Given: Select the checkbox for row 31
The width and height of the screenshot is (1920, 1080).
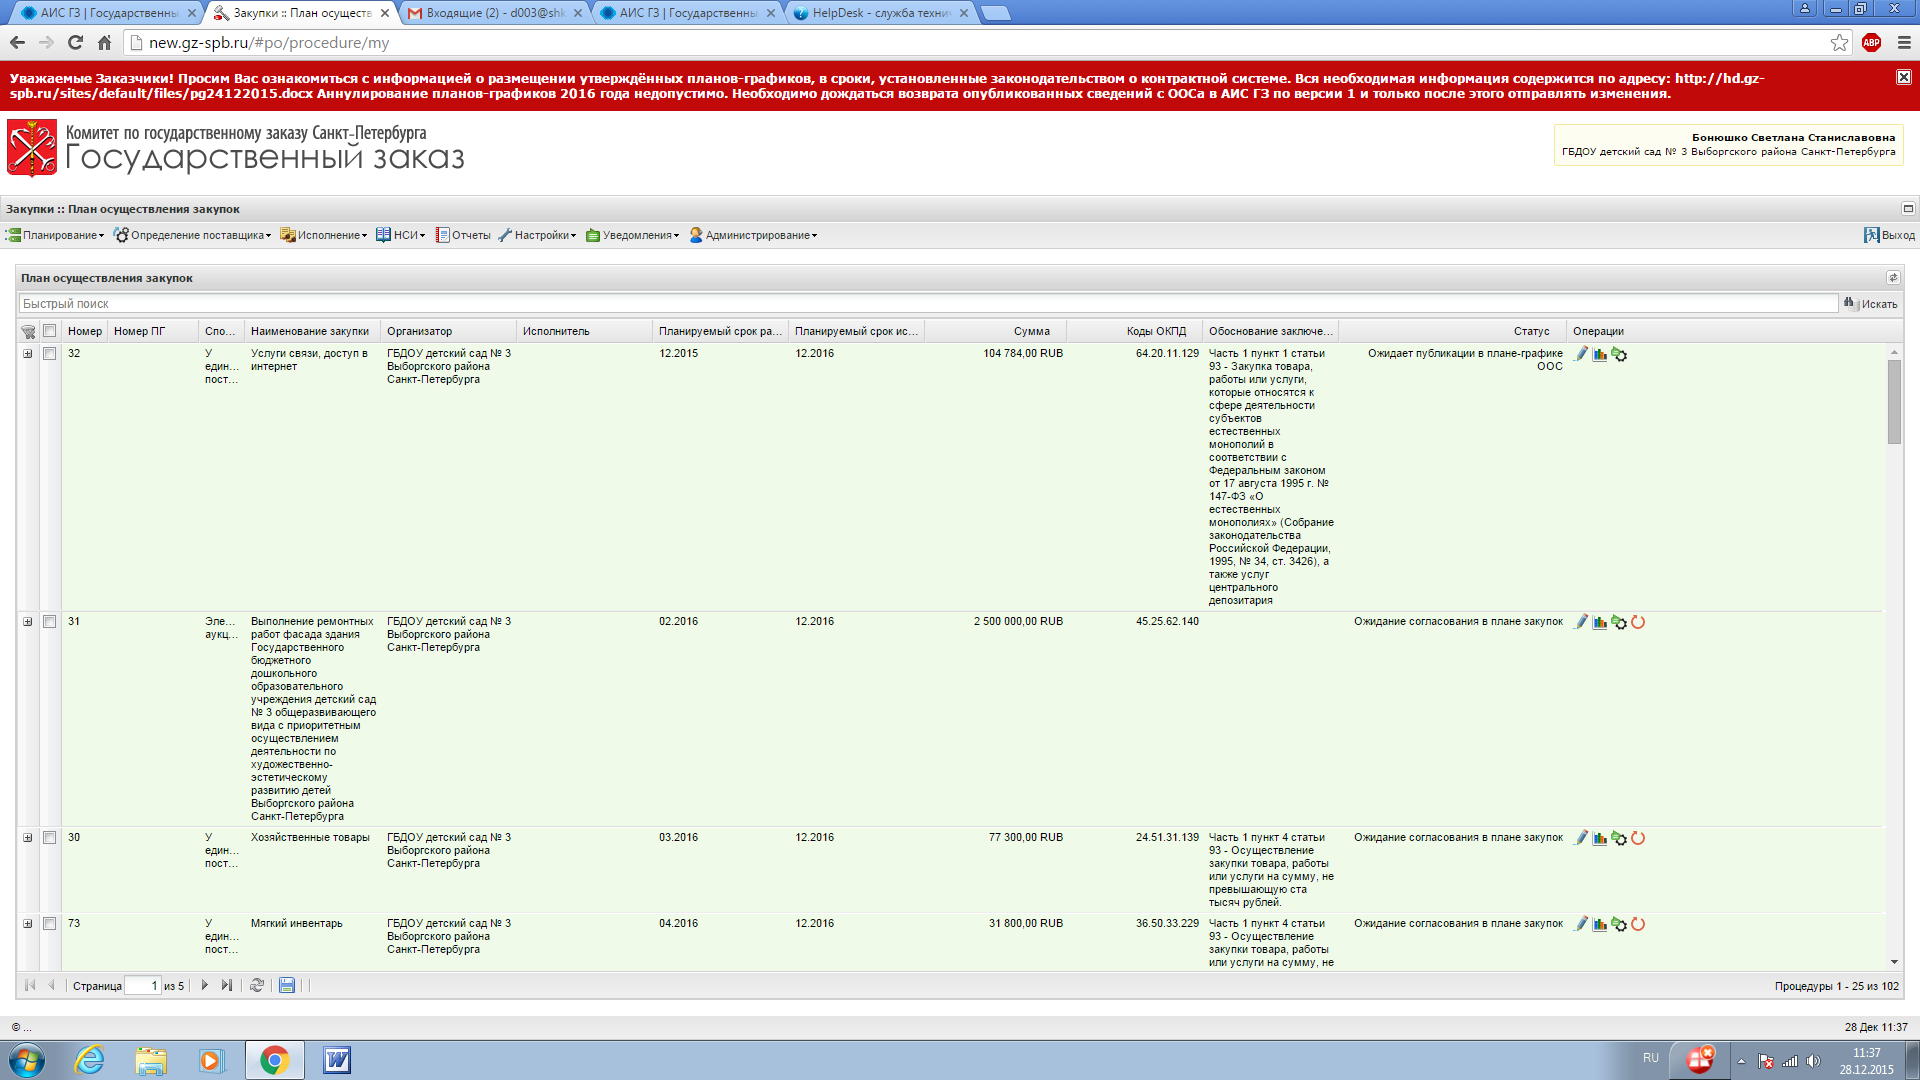Looking at the screenshot, I should pyautogui.click(x=49, y=622).
